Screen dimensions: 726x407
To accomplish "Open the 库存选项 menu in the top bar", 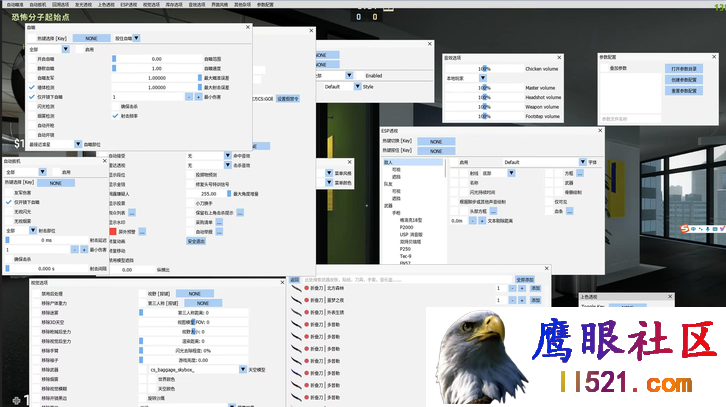I will coord(174,5).
